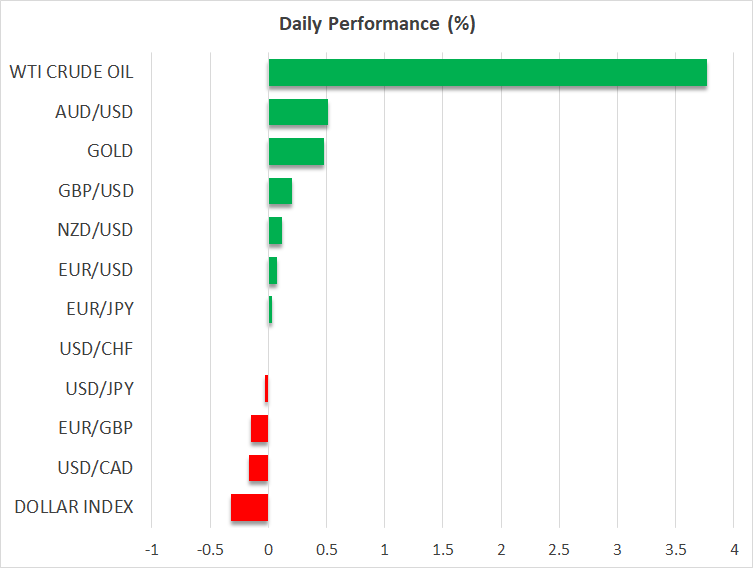Click the AUD/USD green bar
Viewport: 753px width, 568px height.
[298, 112]
